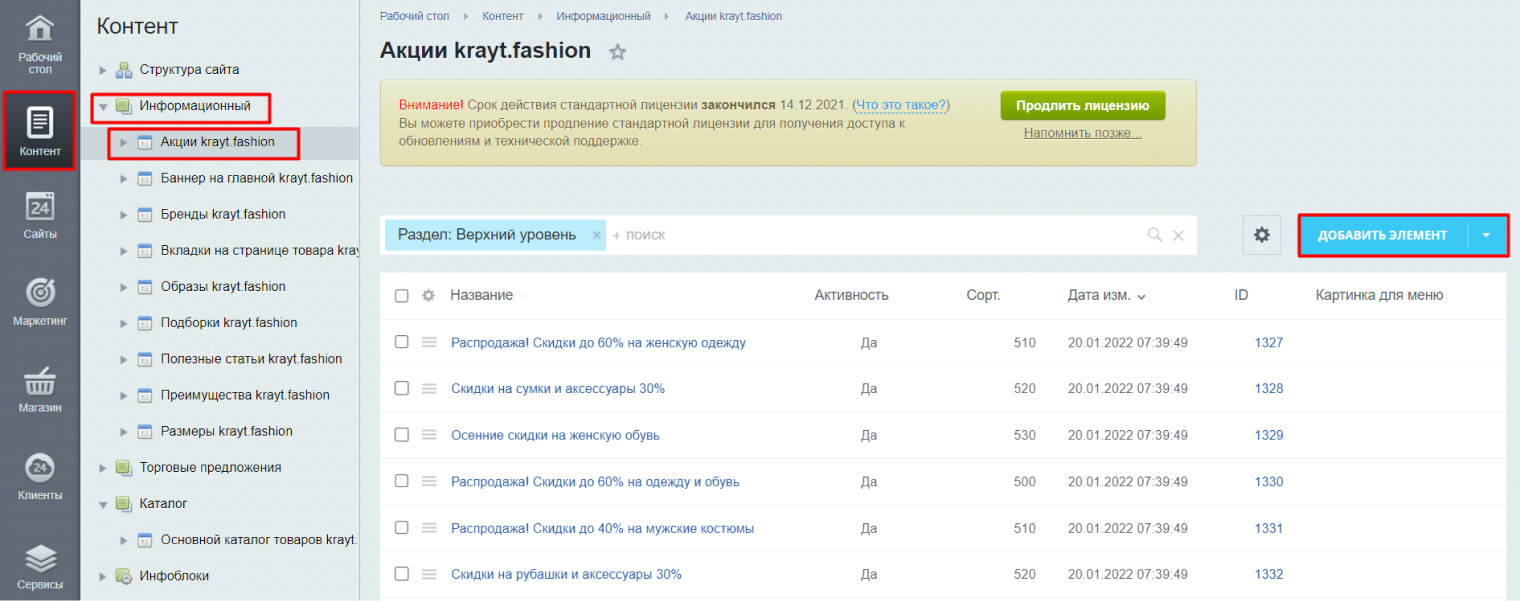
Task: Open dropdown arrow next to Добавить элемент
Action: [x=1486, y=236]
